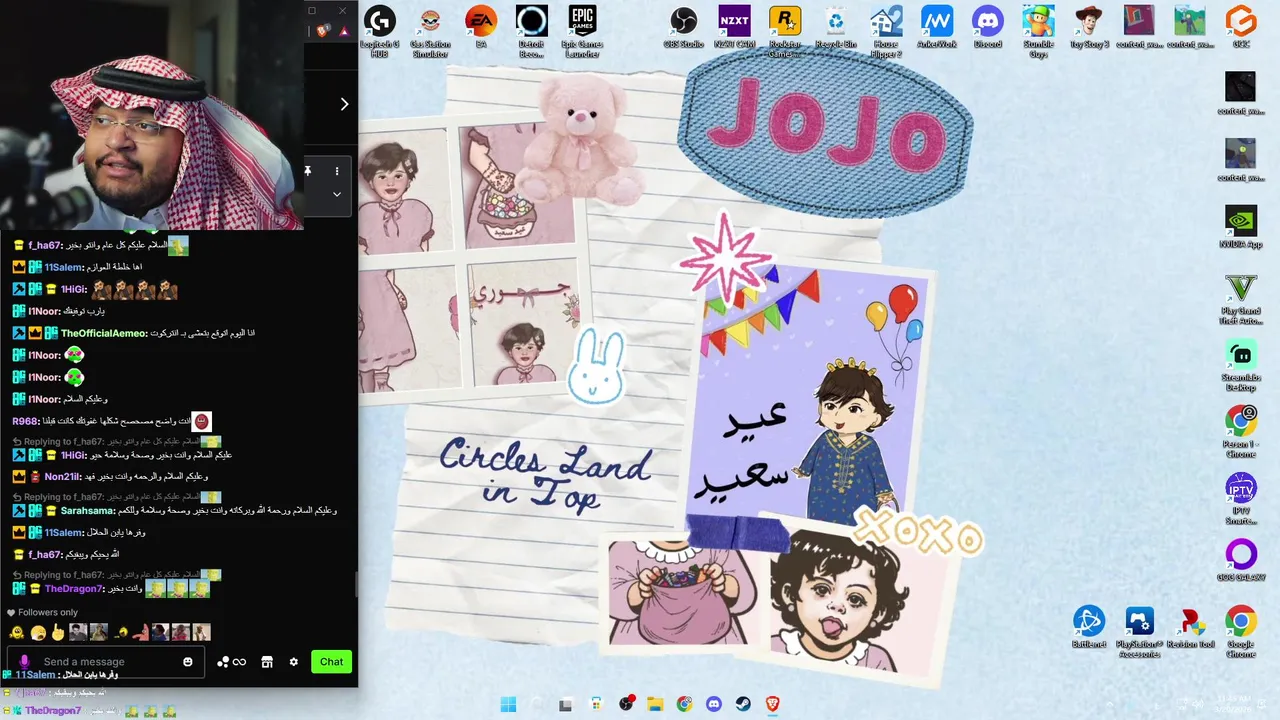Click username Sarahsama in chat
The image size is (1280, 720).
coord(87,510)
